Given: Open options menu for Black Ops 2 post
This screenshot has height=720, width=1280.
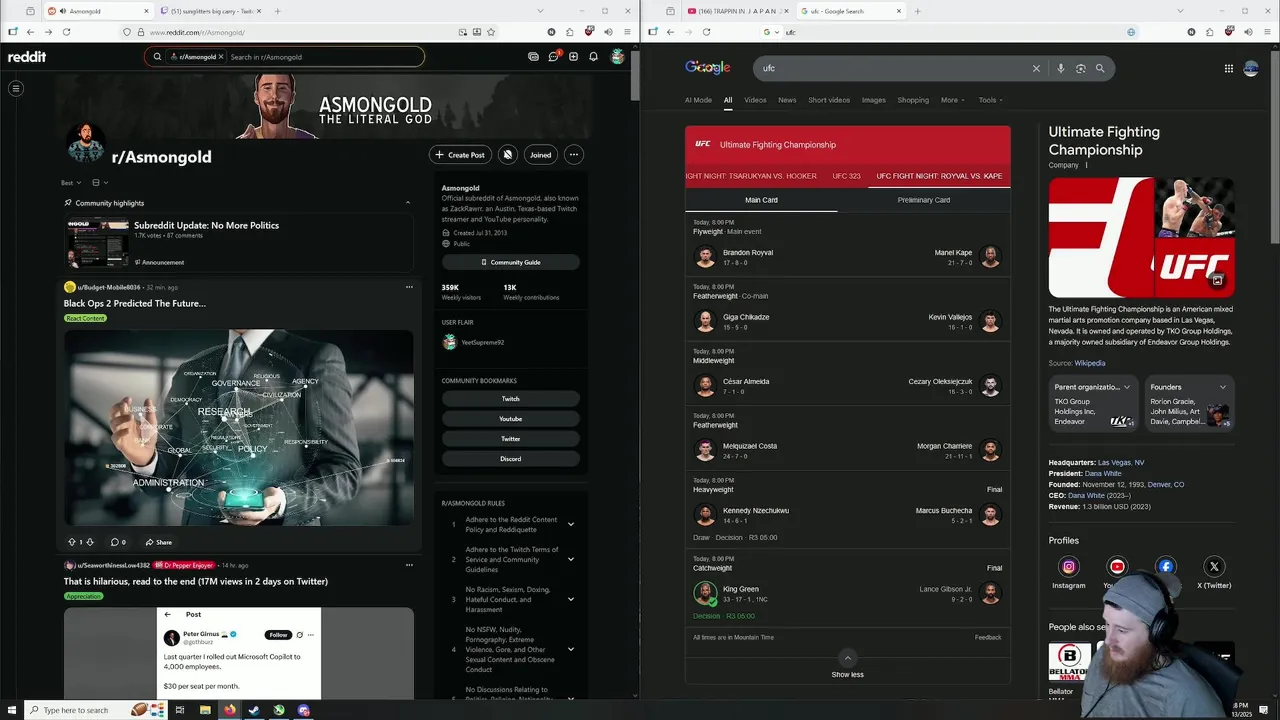Looking at the screenshot, I should (409, 287).
